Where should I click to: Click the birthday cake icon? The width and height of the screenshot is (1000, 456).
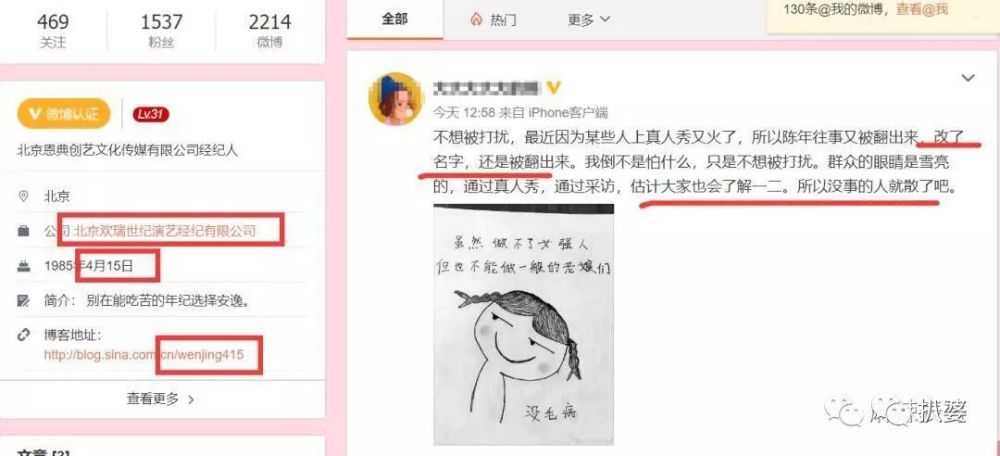24,266
